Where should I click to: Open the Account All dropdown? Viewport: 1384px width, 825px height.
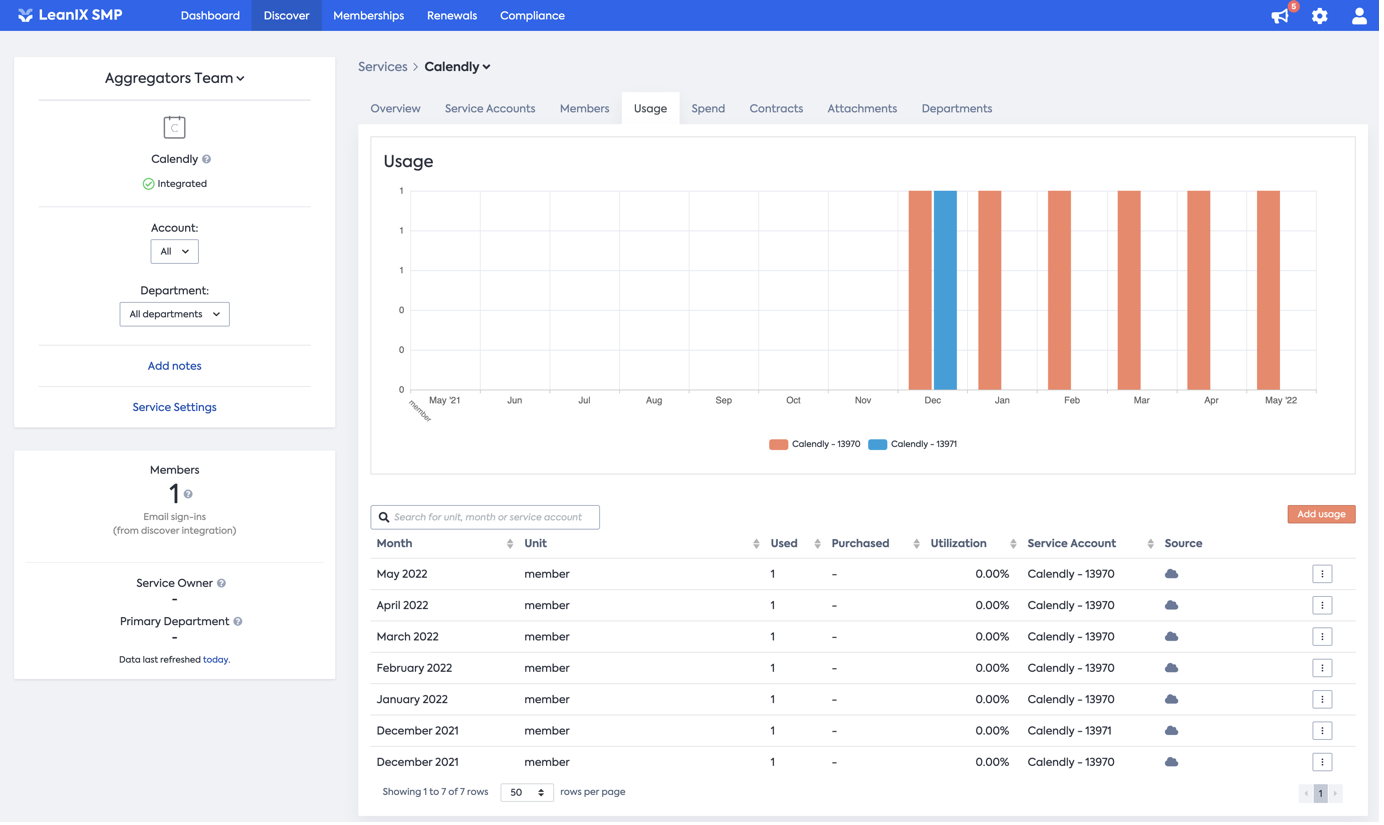click(x=175, y=252)
